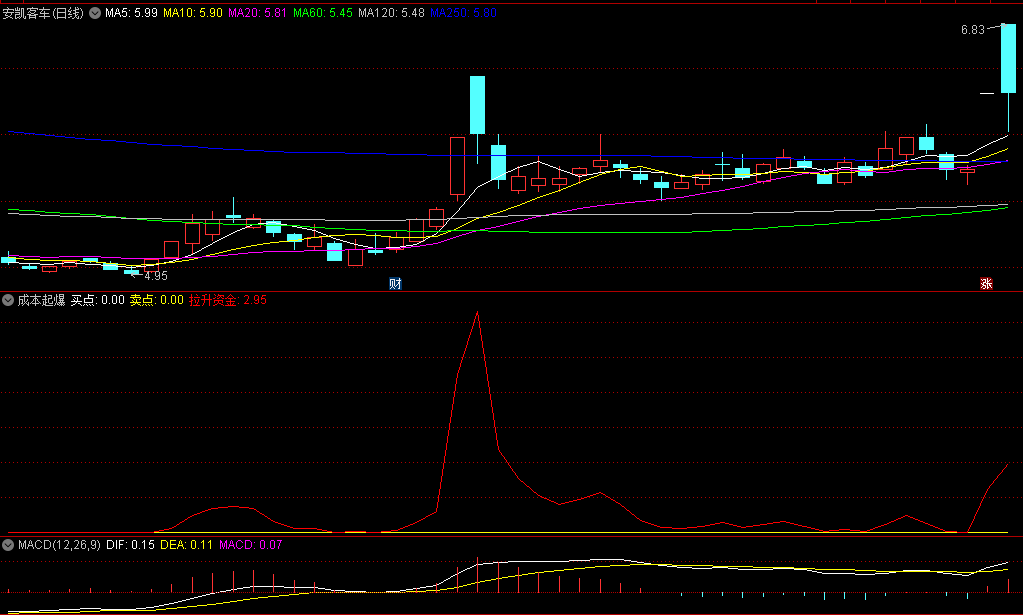The width and height of the screenshot is (1023, 615).
Task: Open the MACD(12,26,9) panel dropdown arrow
Action: tap(8, 545)
